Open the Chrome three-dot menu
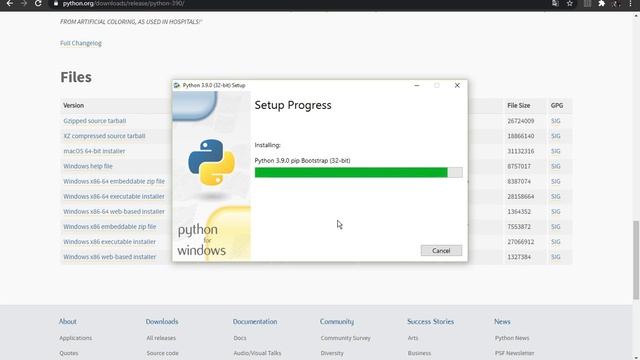640x360 pixels. 630,3
